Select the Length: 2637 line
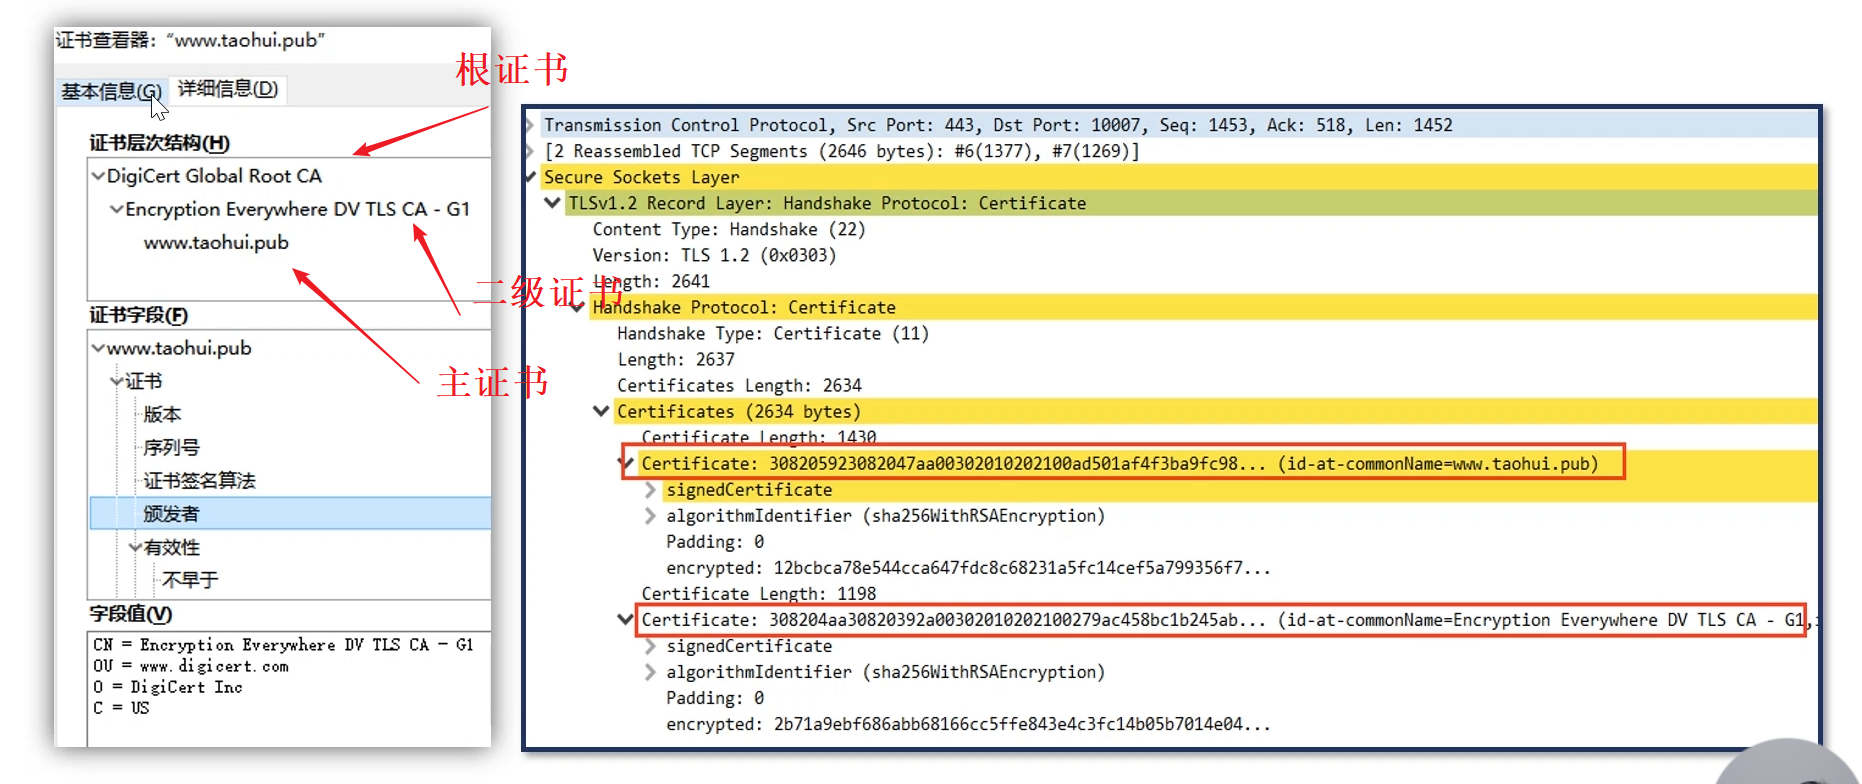This screenshot has width=1862, height=784. coord(676,359)
